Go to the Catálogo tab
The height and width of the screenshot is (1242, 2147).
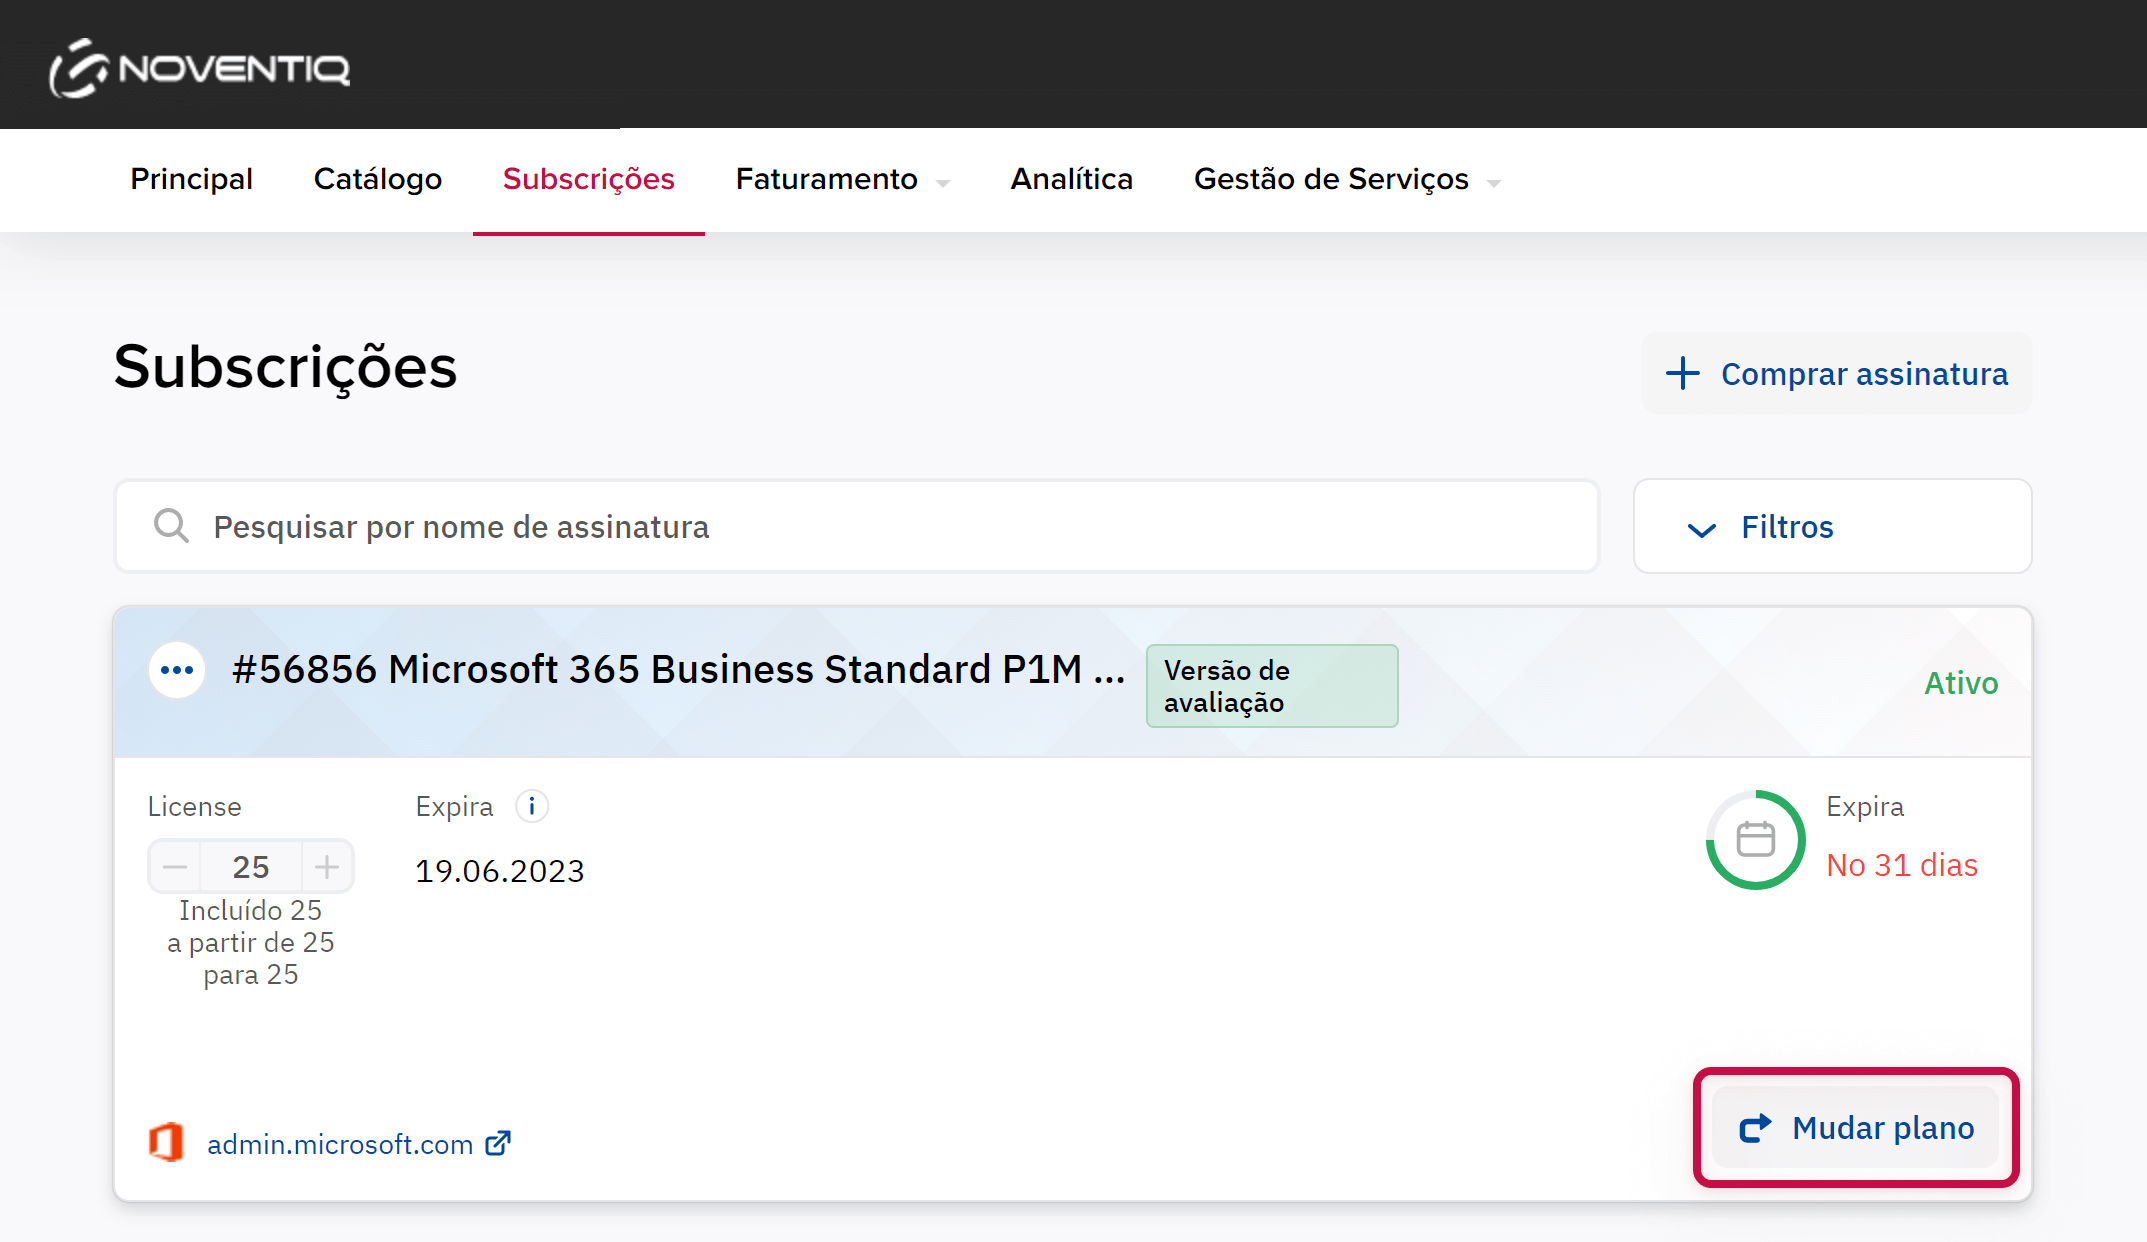(377, 179)
